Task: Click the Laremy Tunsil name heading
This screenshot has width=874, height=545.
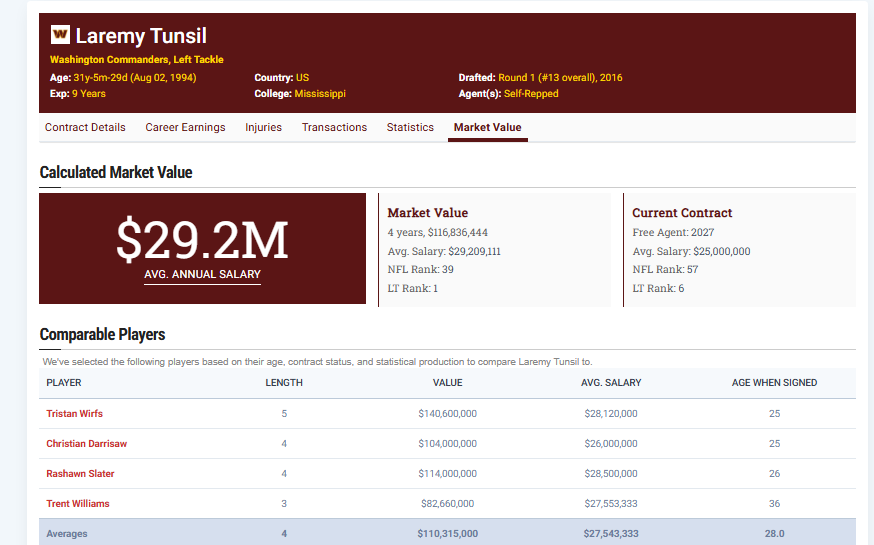Action: (141, 36)
